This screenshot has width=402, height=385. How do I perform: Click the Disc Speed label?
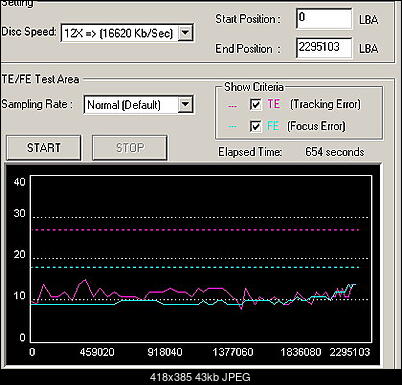(x=29, y=32)
